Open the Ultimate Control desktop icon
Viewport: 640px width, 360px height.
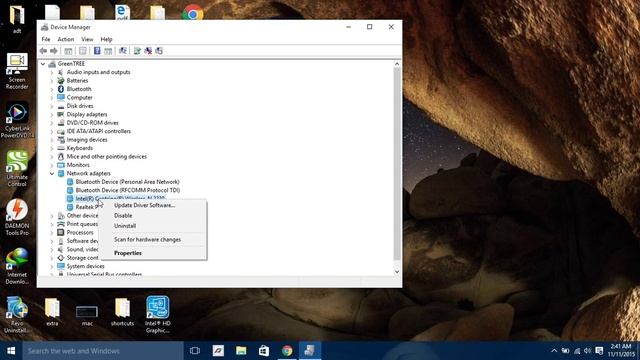click(17, 169)
